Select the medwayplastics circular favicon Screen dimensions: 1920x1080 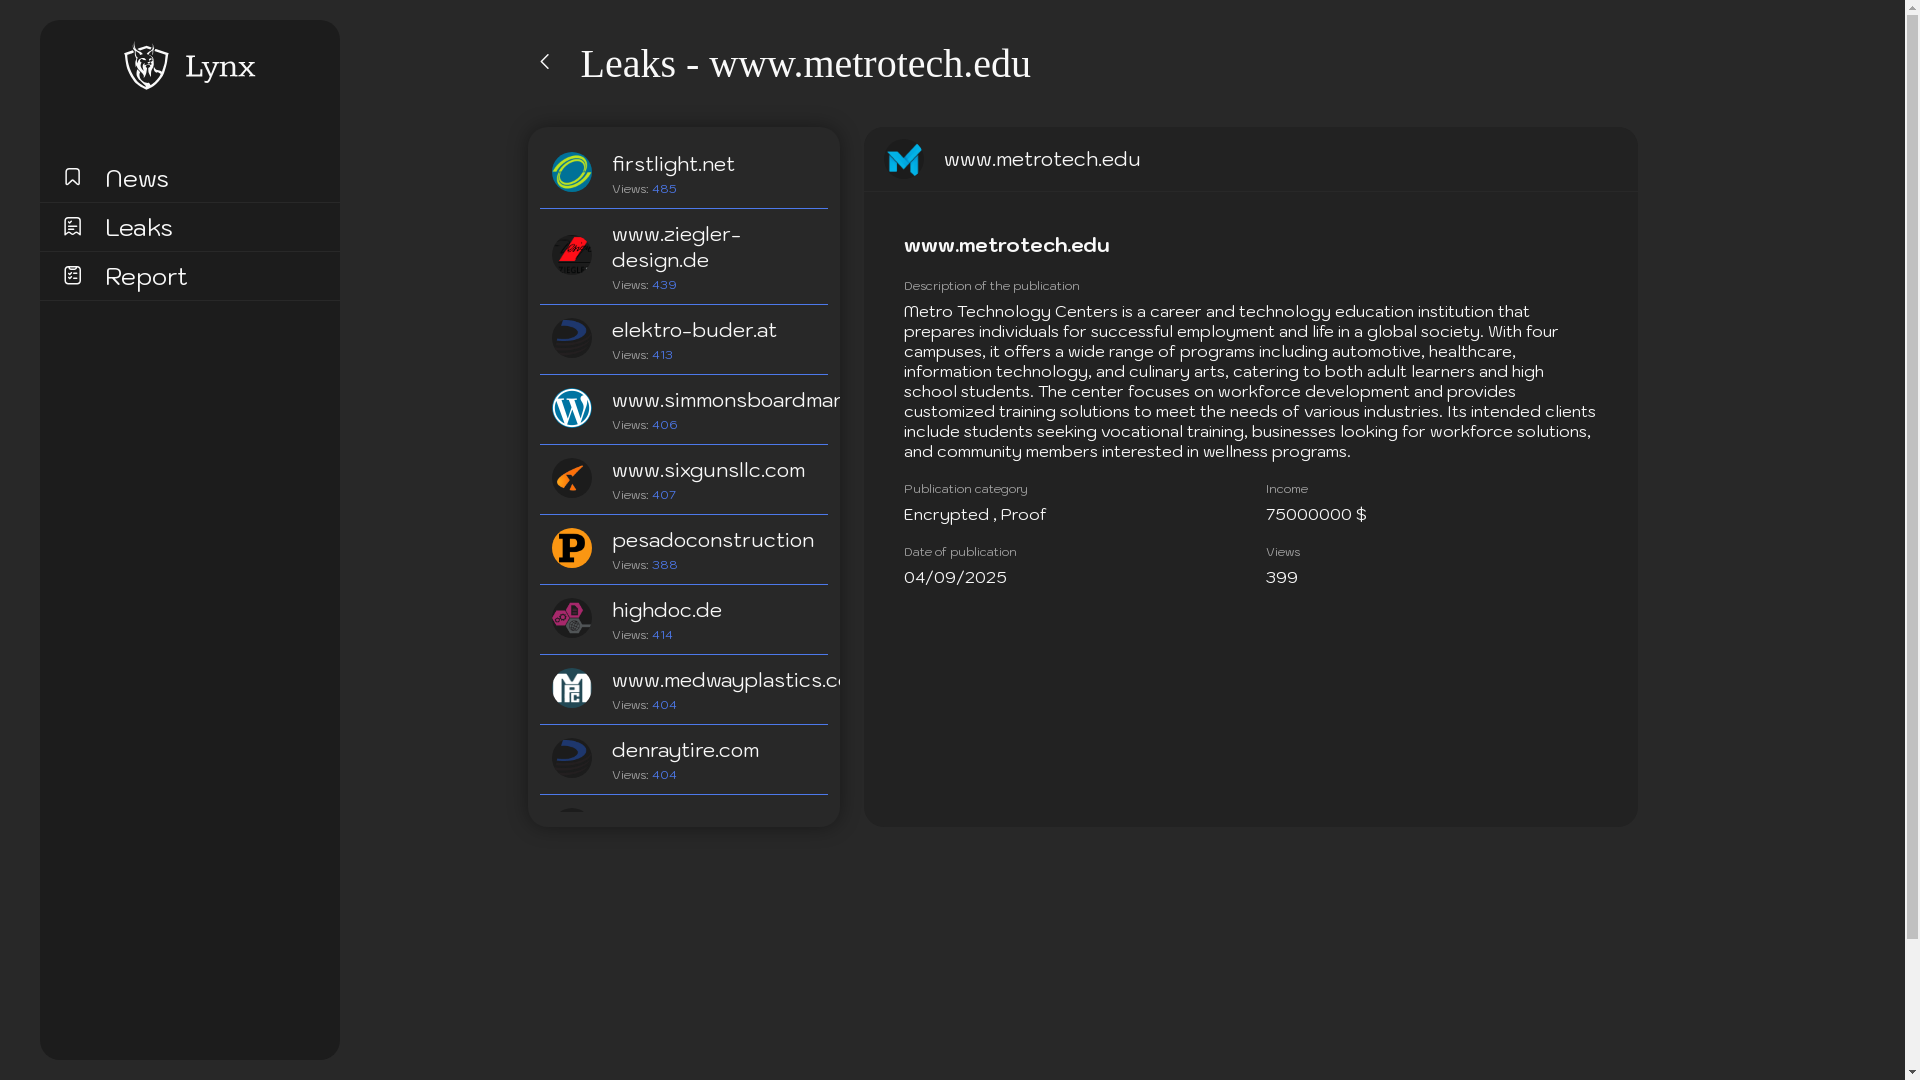point(571,688)
